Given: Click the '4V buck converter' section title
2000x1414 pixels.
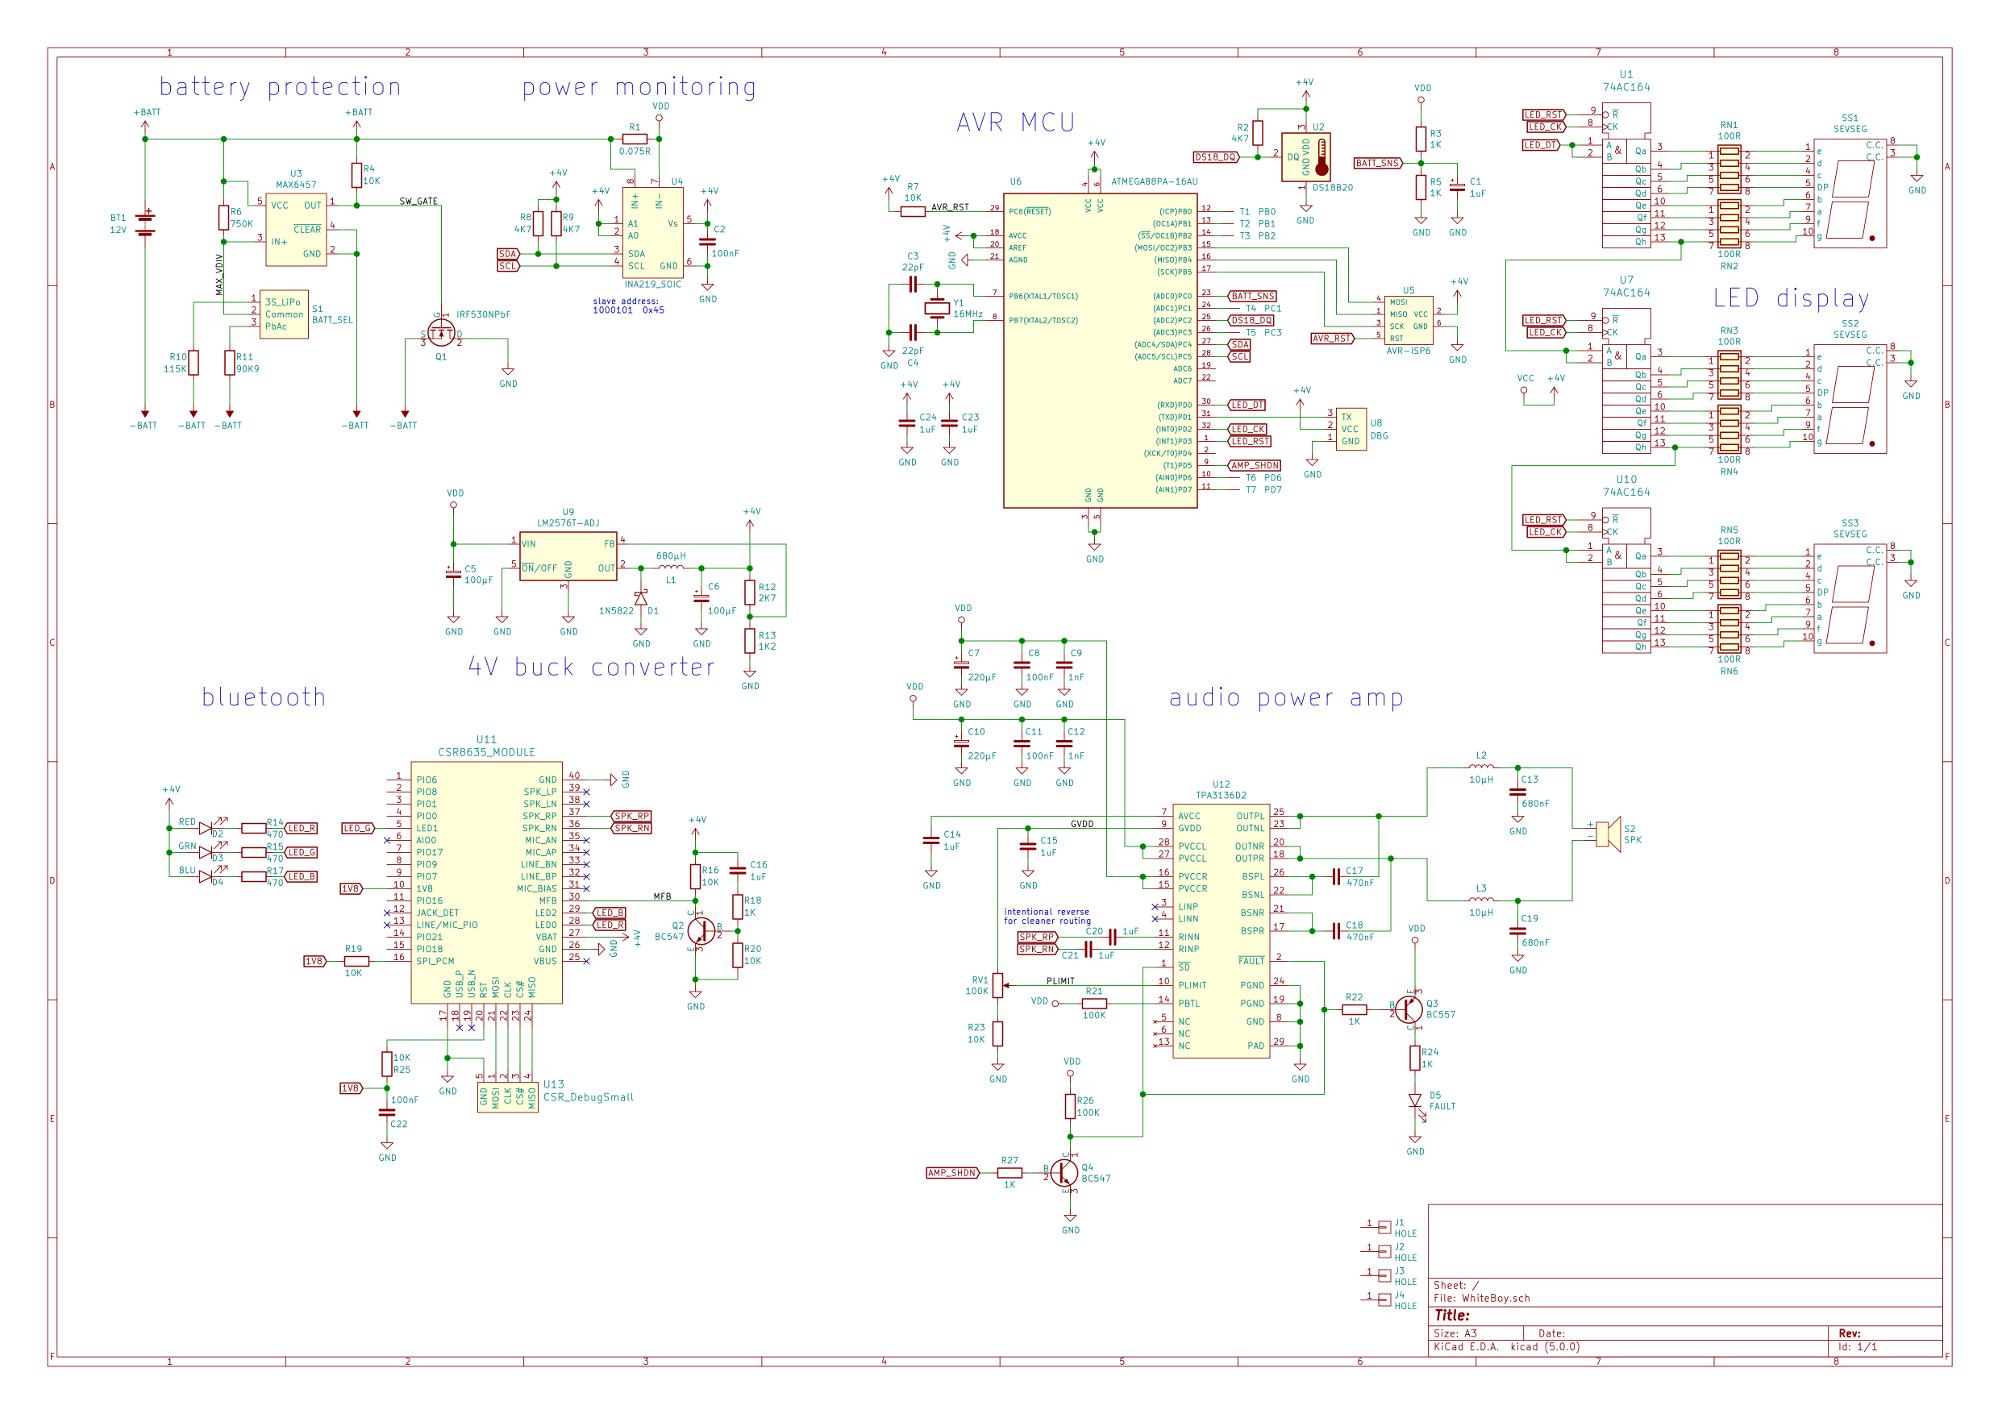Looking at the screenshot, I should point(592,667).
